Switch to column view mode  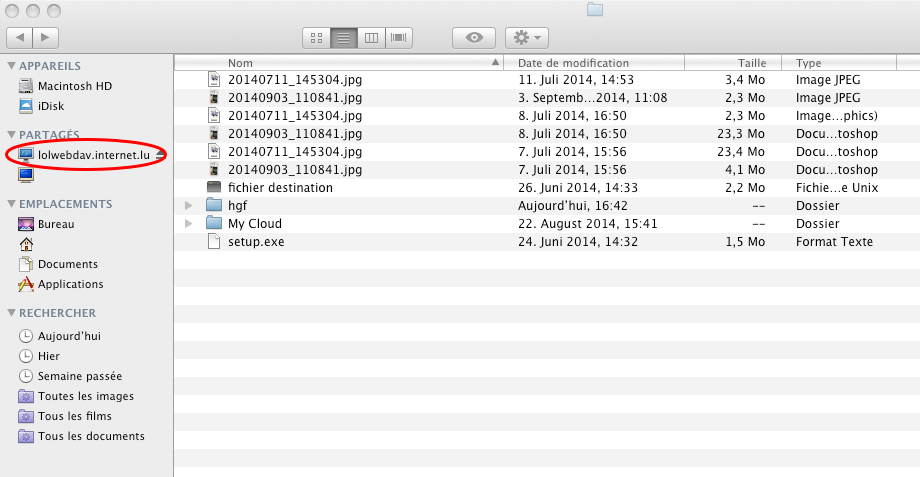coord(371,38)
